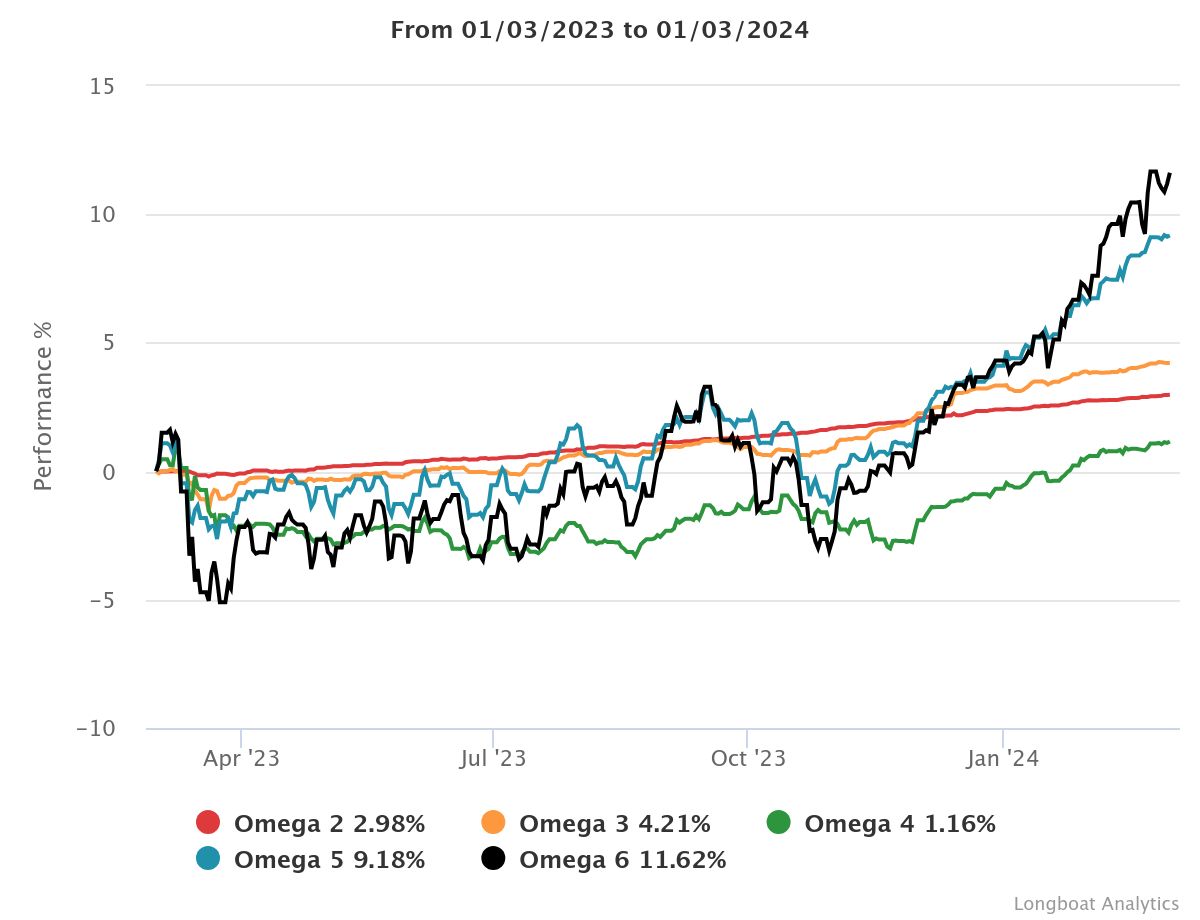This screenshot has width=1200, height=920.
Task: Click the orange Omega 3 legend marker
Action: pyautogui.click(x=493, y=824)
